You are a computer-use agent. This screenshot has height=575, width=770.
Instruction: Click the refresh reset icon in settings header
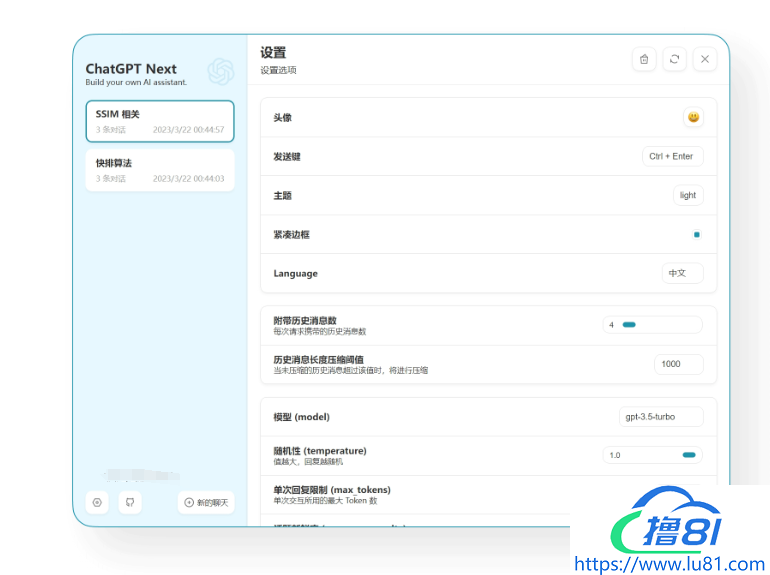[x=675, y=59]
